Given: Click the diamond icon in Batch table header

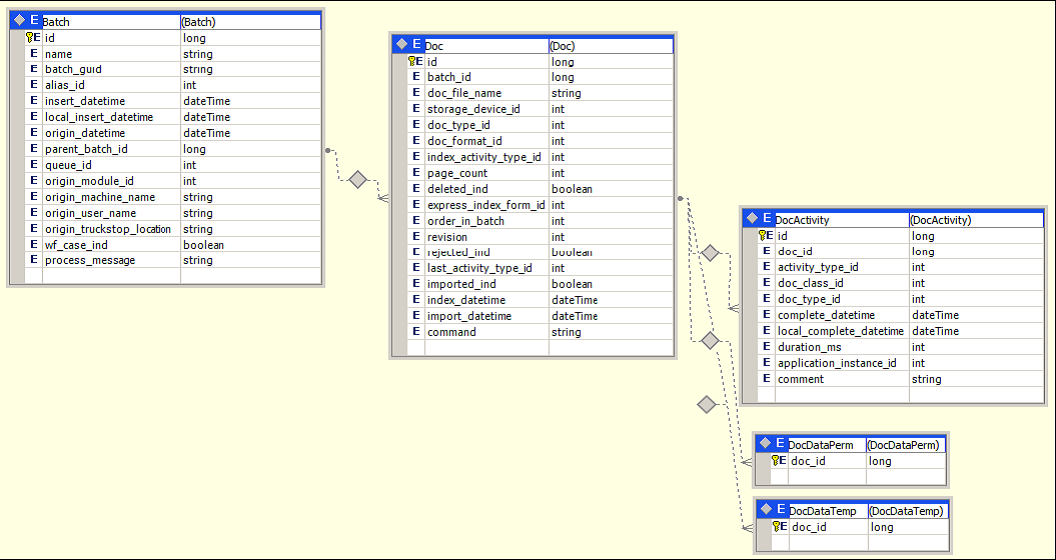Looking at the screenshot, I should tap(19, 22).
